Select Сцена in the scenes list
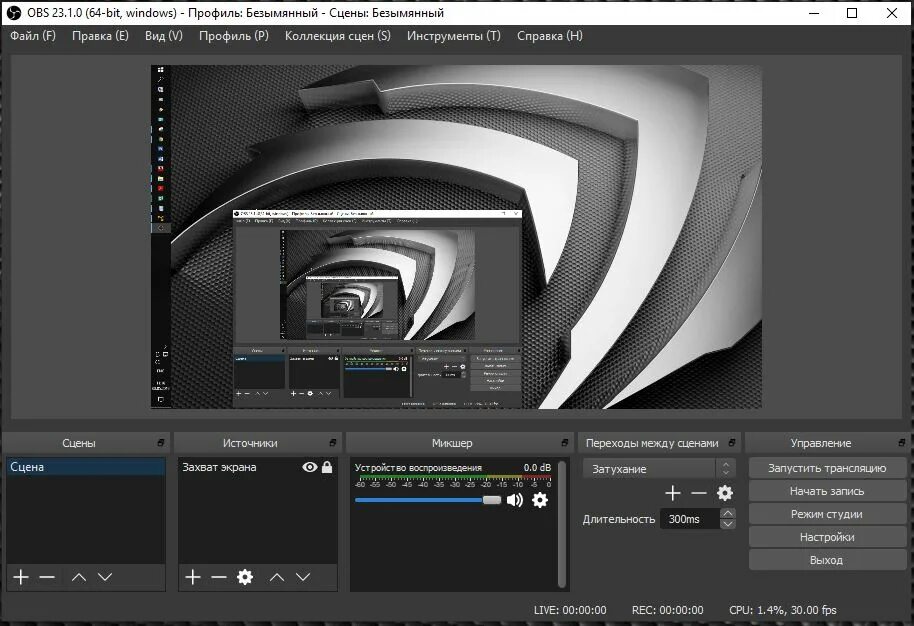Viewport: 914px width, 626px height. (x=86, y=467)
